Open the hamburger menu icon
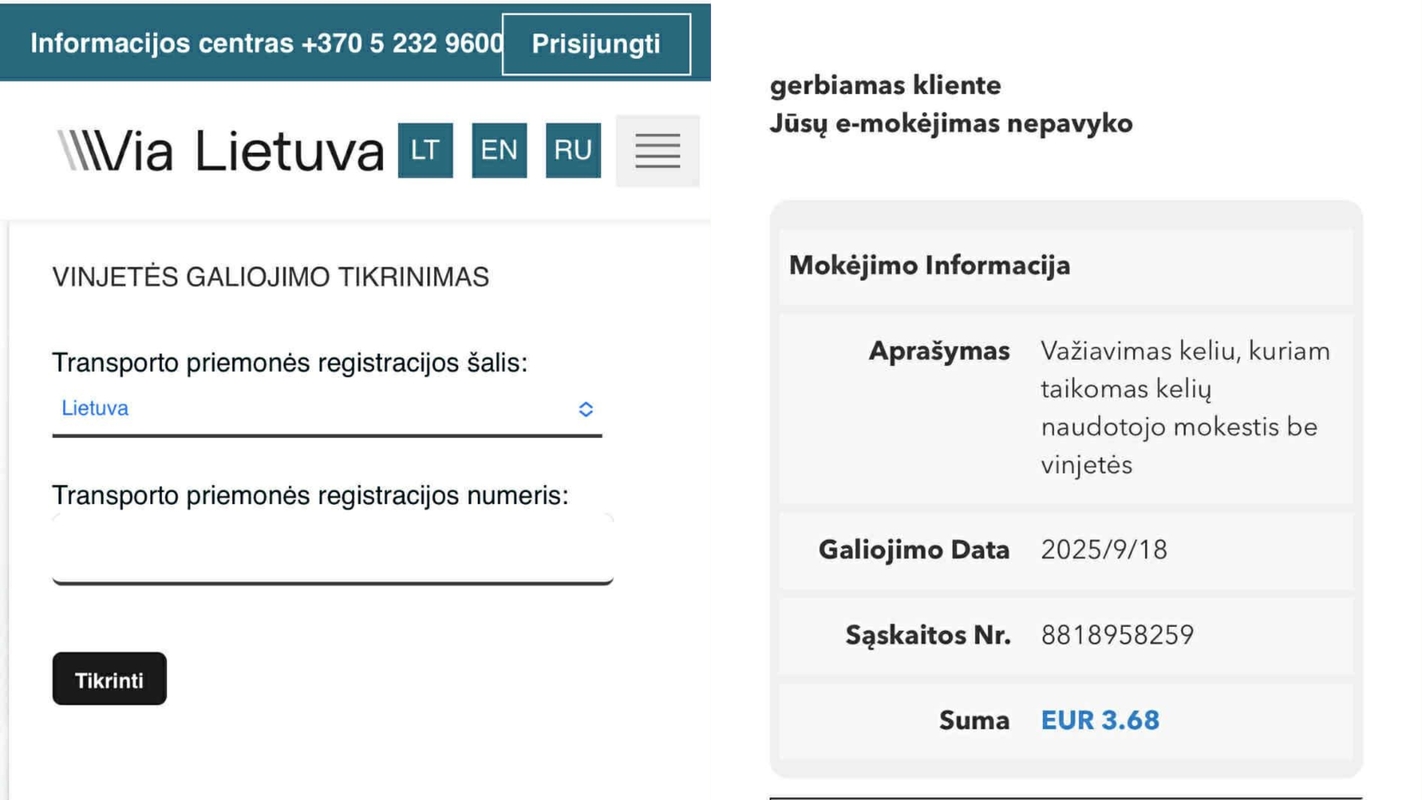Viewport: 1422px width, 800px height. click(658, 151)
